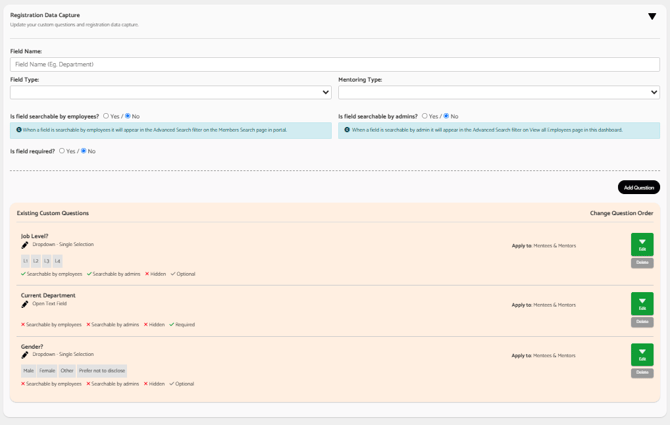This screenshot has width=670, height=425.
Task: Select No for searchable by admins
Action: (x=446, y=116)
